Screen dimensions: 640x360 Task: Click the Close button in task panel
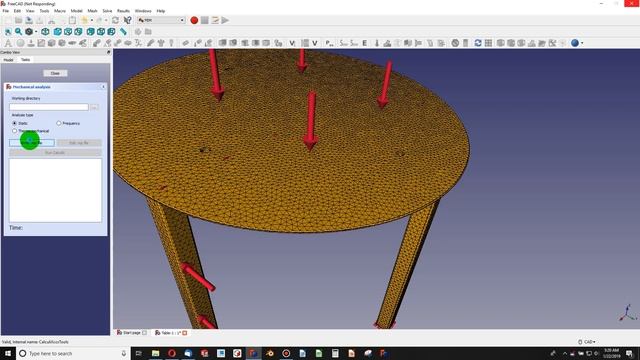tap(55, 73)
